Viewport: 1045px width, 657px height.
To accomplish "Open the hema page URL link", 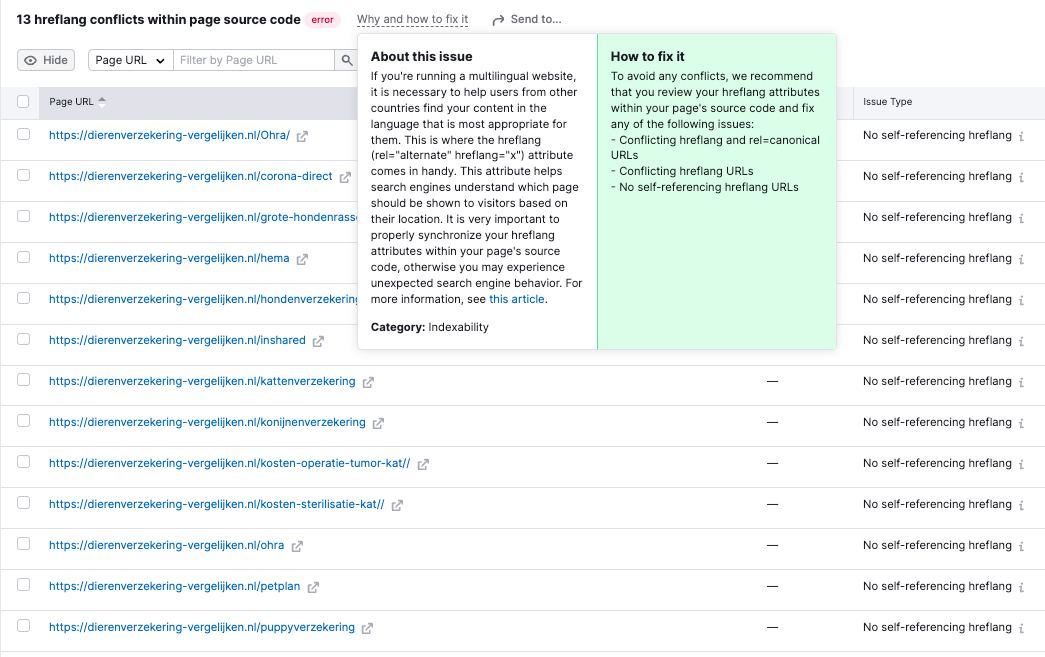I will pos(169,259).
